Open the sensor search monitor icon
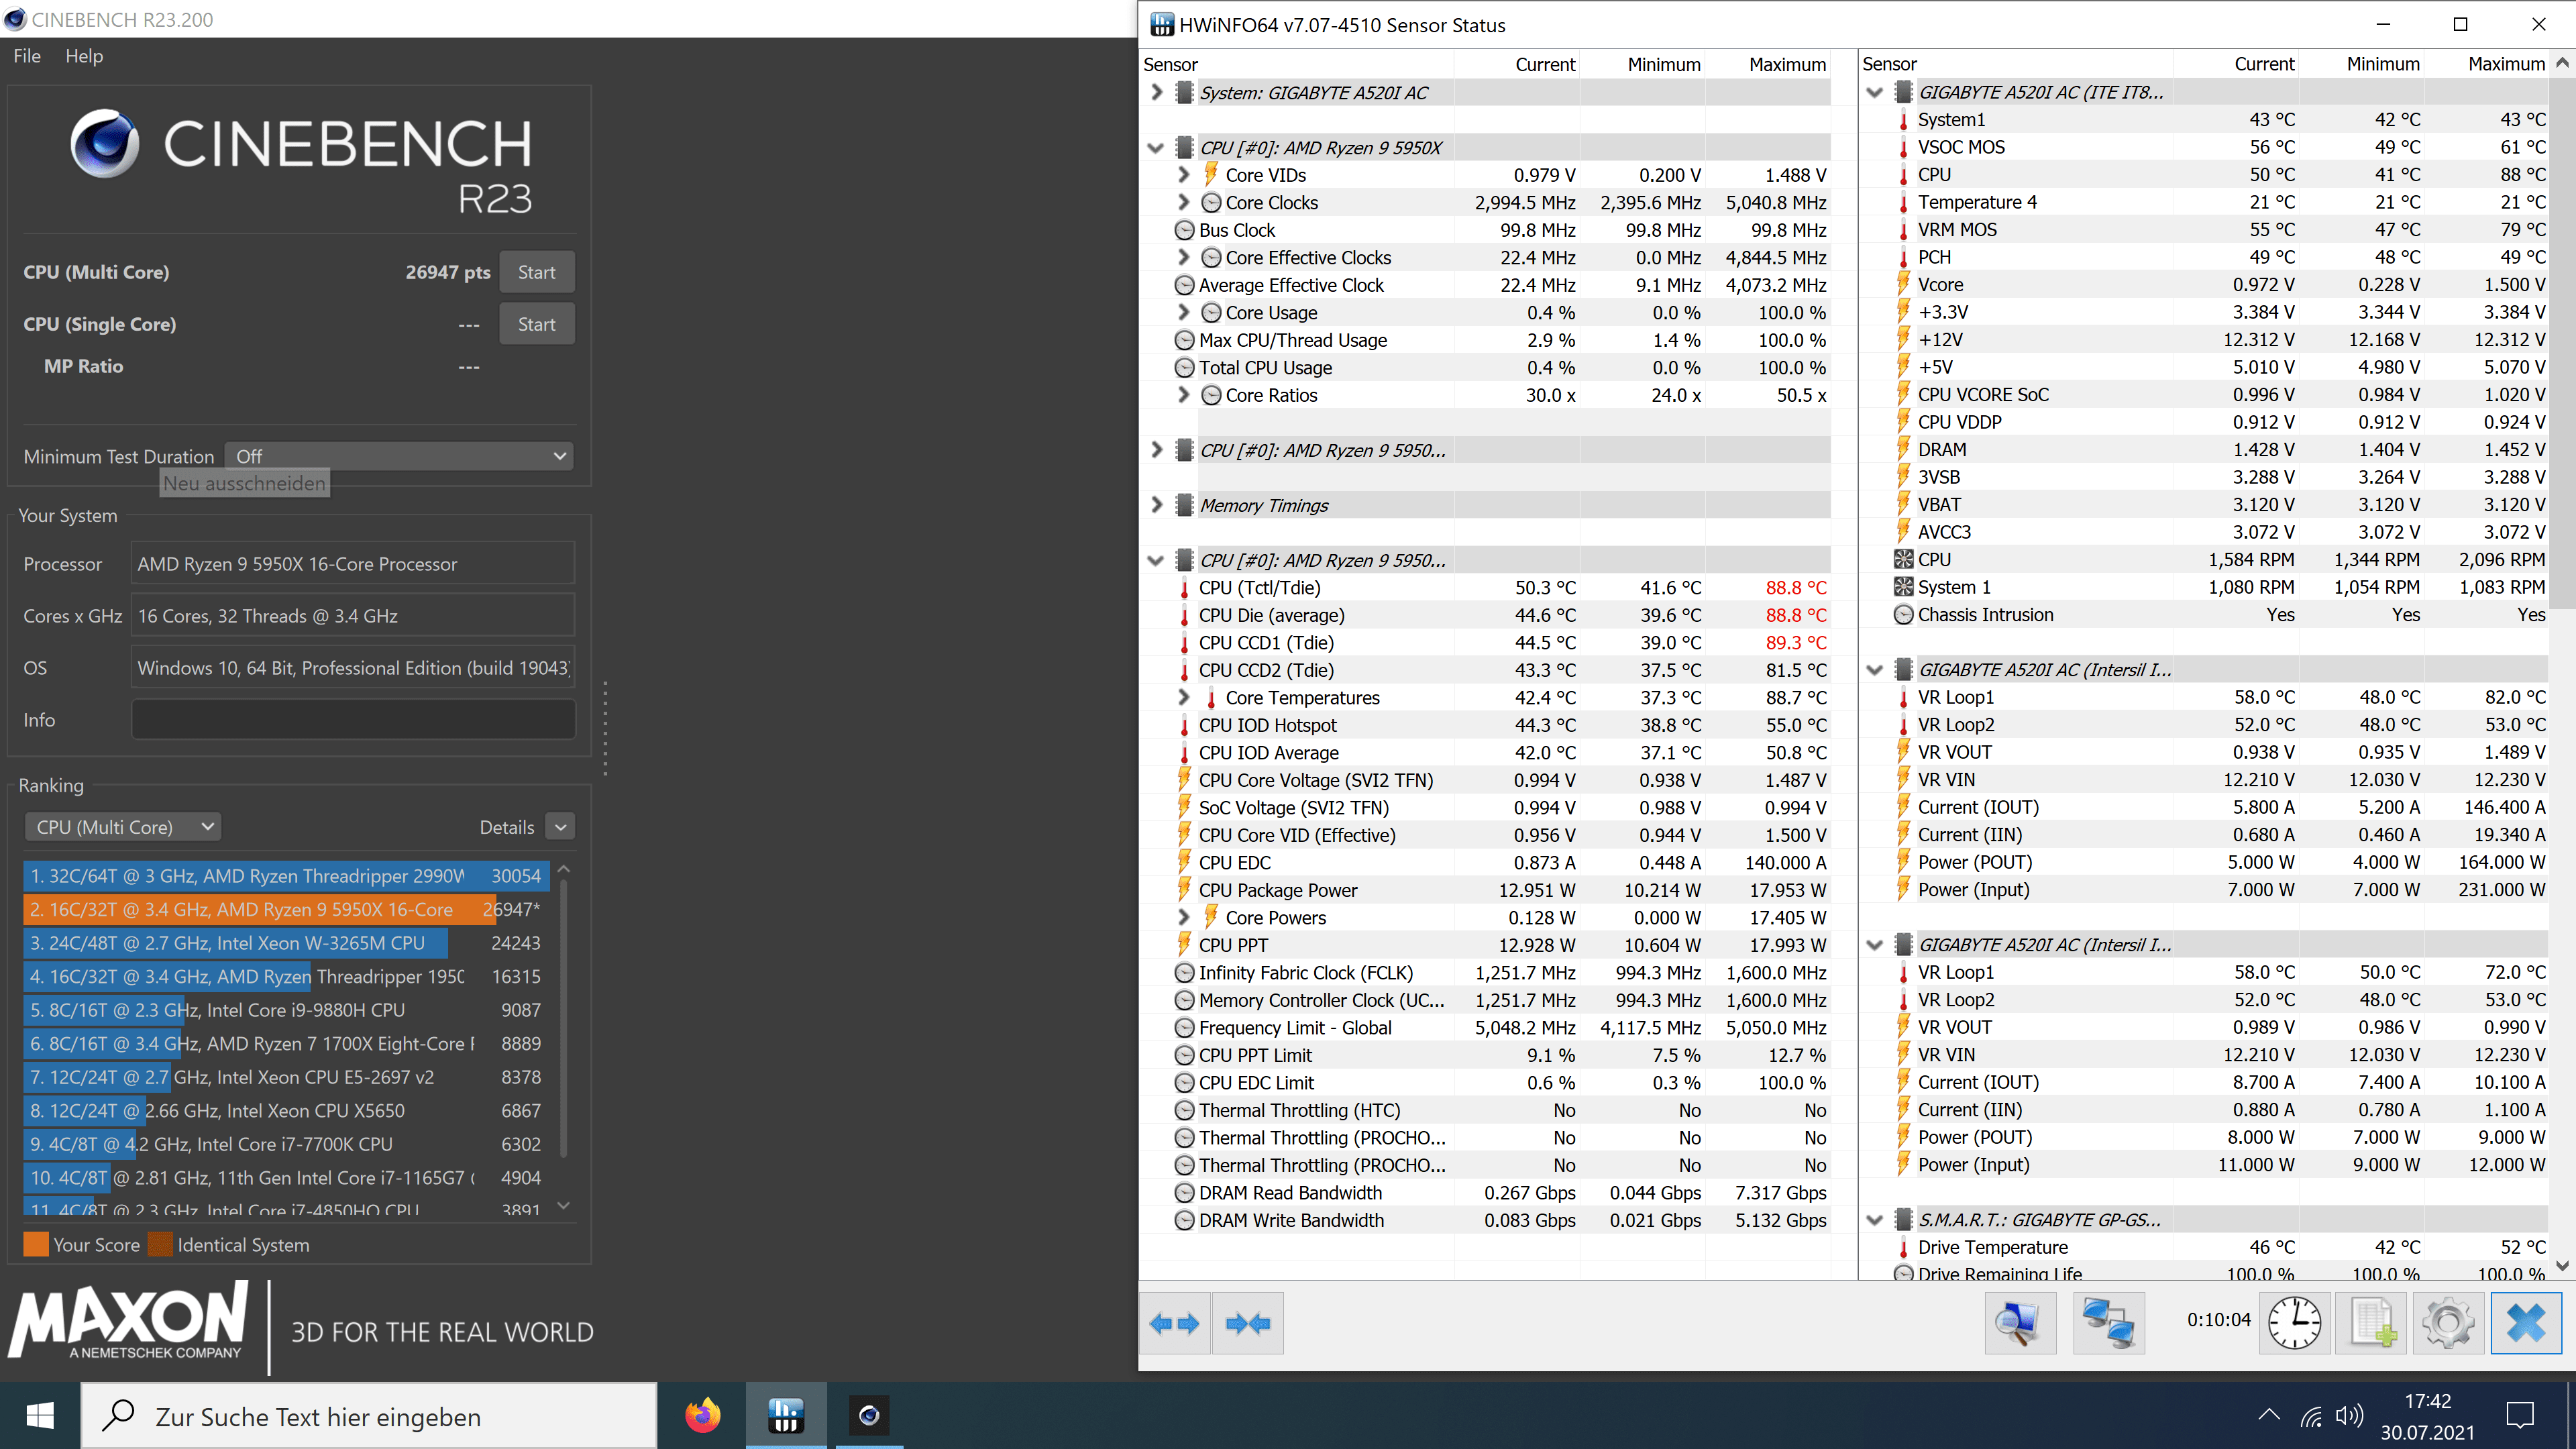This screenshot has width=2576, height=1449. [2019, 1323]
